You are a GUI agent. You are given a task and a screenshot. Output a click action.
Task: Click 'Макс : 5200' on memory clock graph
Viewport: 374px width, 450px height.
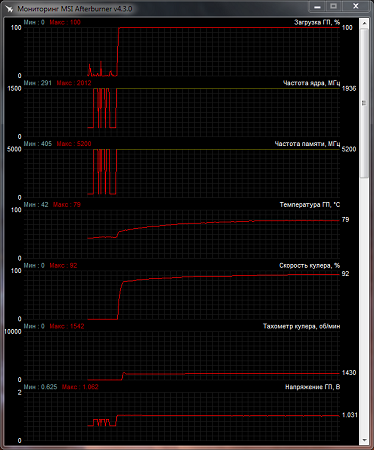(x=74, y=144)
